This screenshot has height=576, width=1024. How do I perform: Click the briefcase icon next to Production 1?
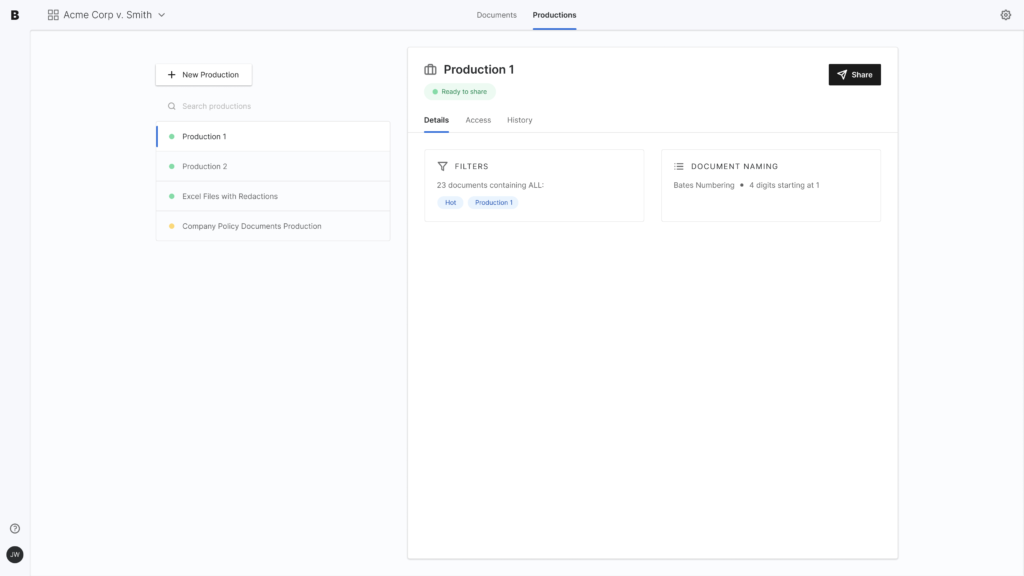click(x=430, y=69)
